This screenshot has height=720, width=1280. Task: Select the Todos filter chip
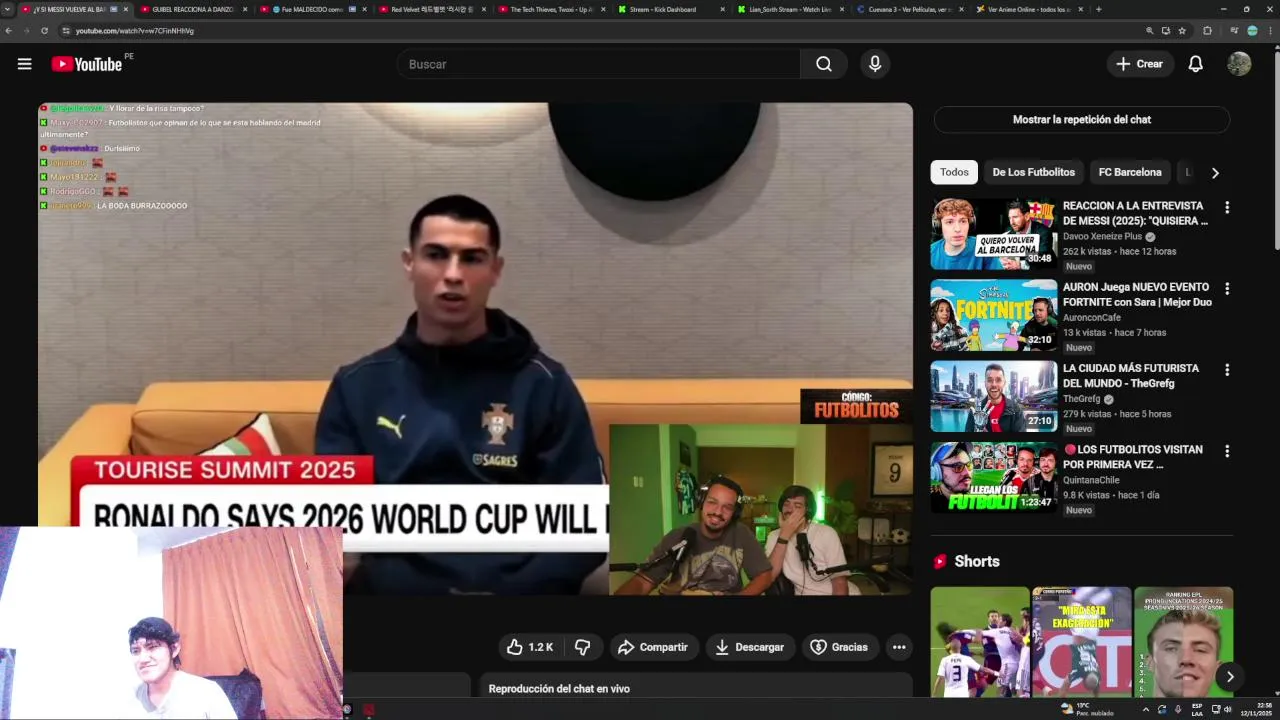tap(954, 172)
